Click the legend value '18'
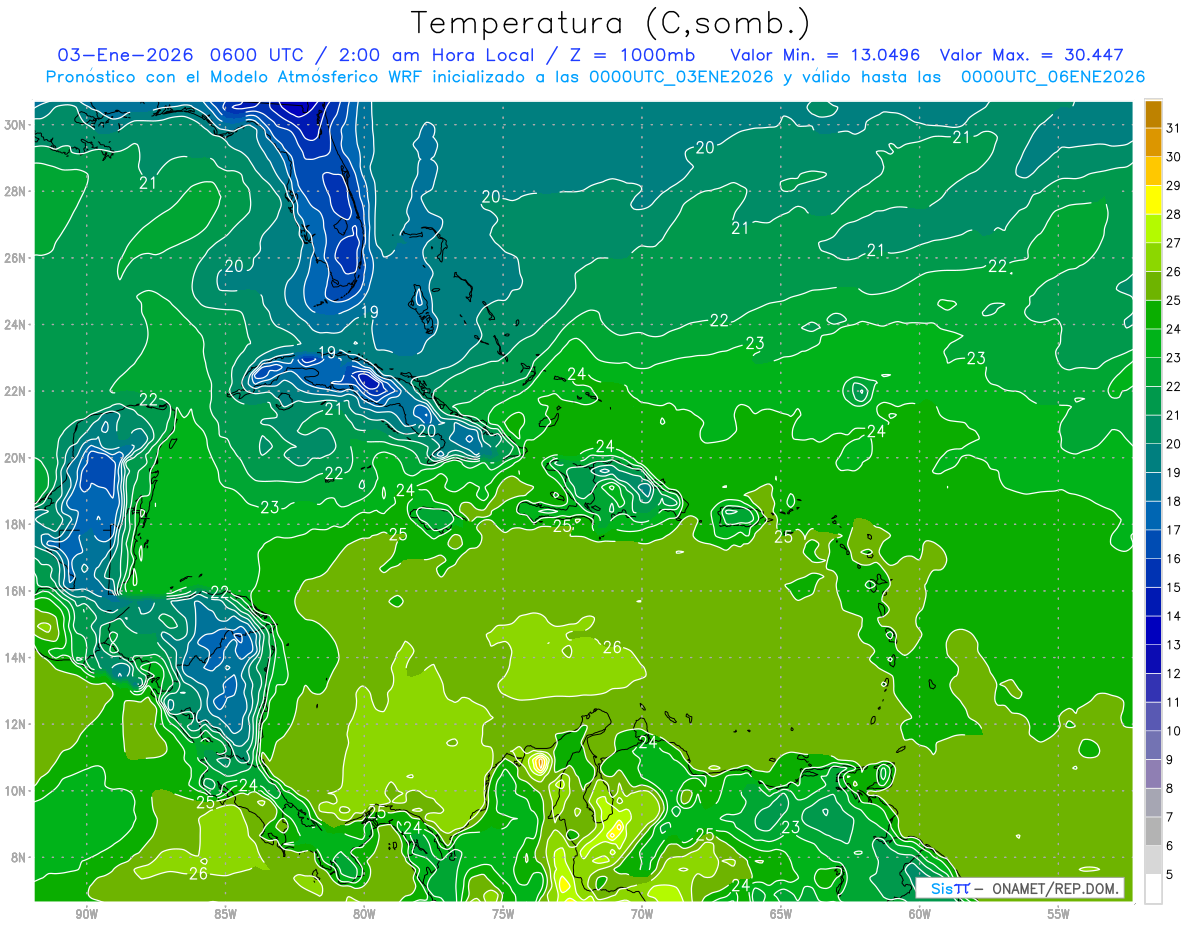Viewport: 1200px width, 927px height. [x=1174, y=501]
